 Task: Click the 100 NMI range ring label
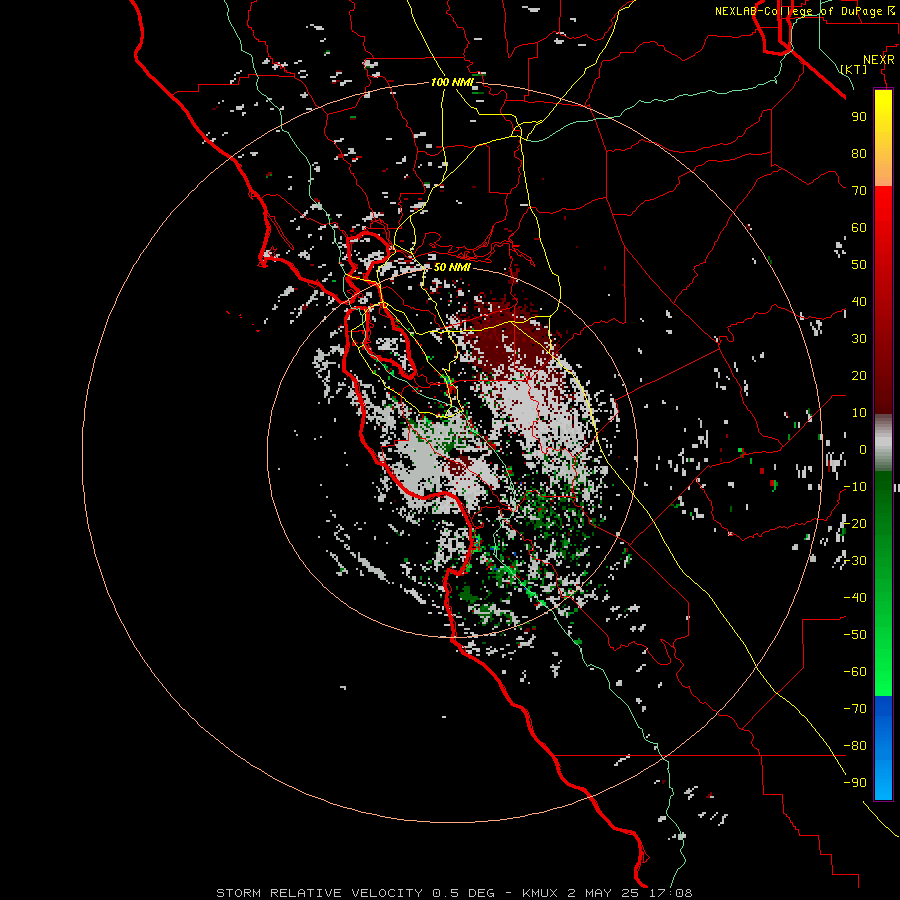[x=452, y=82]
